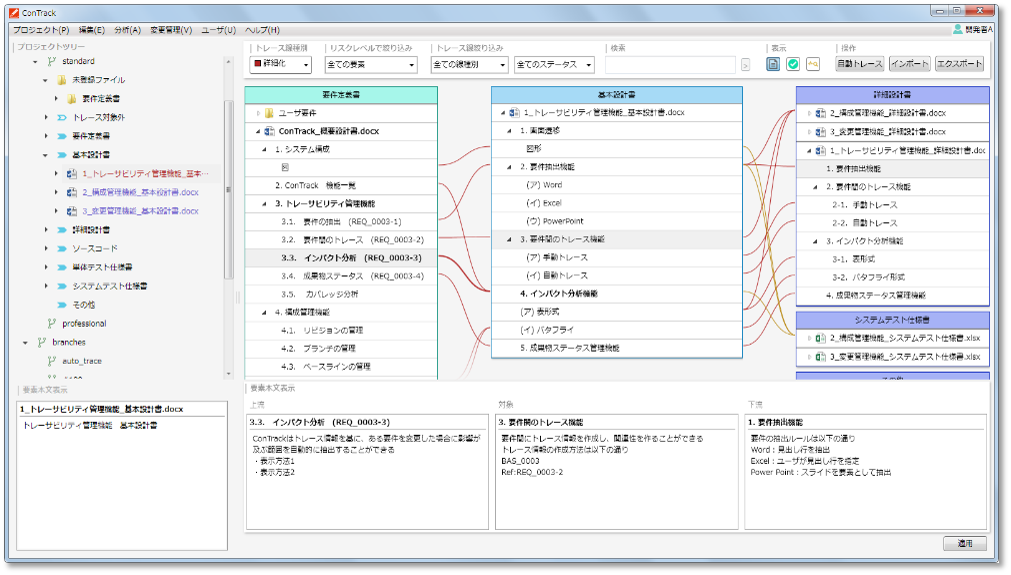The width and height of the screenshot is (1011, 575).
Task: Click the blue tag icon of 単体テスト仕様書
Action: tap(62, 267)
